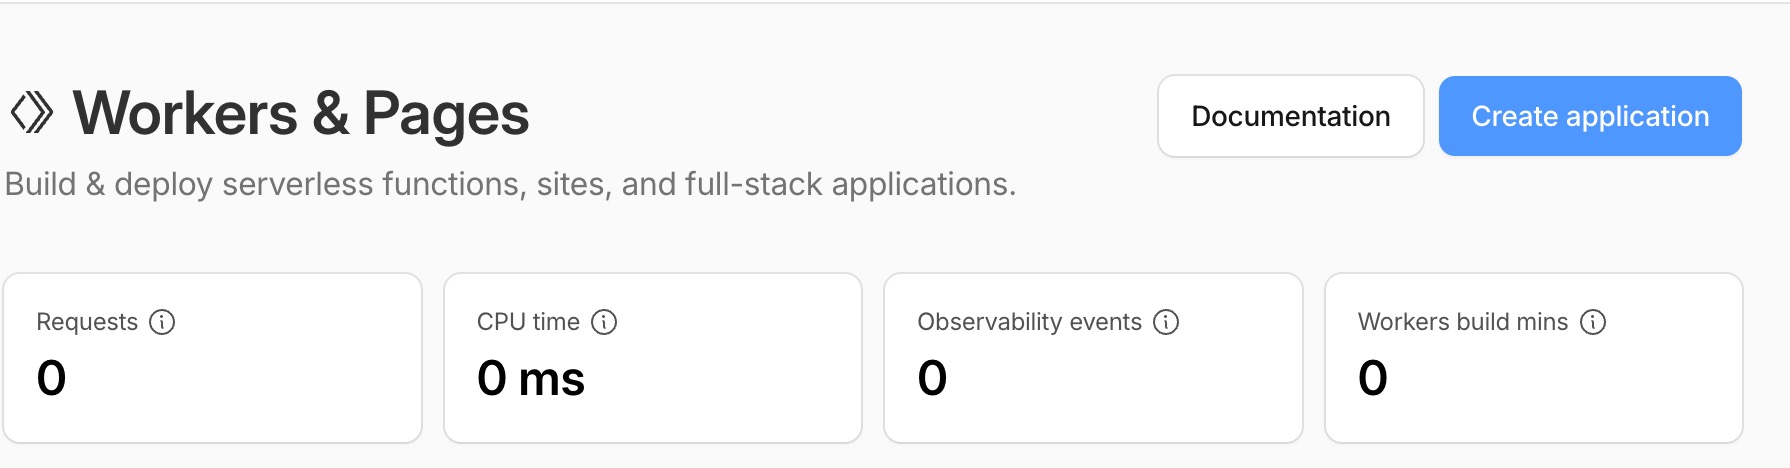The image size is (1790, 468).
Task: Click the 0 ms CPU time value
Action: 531,379
